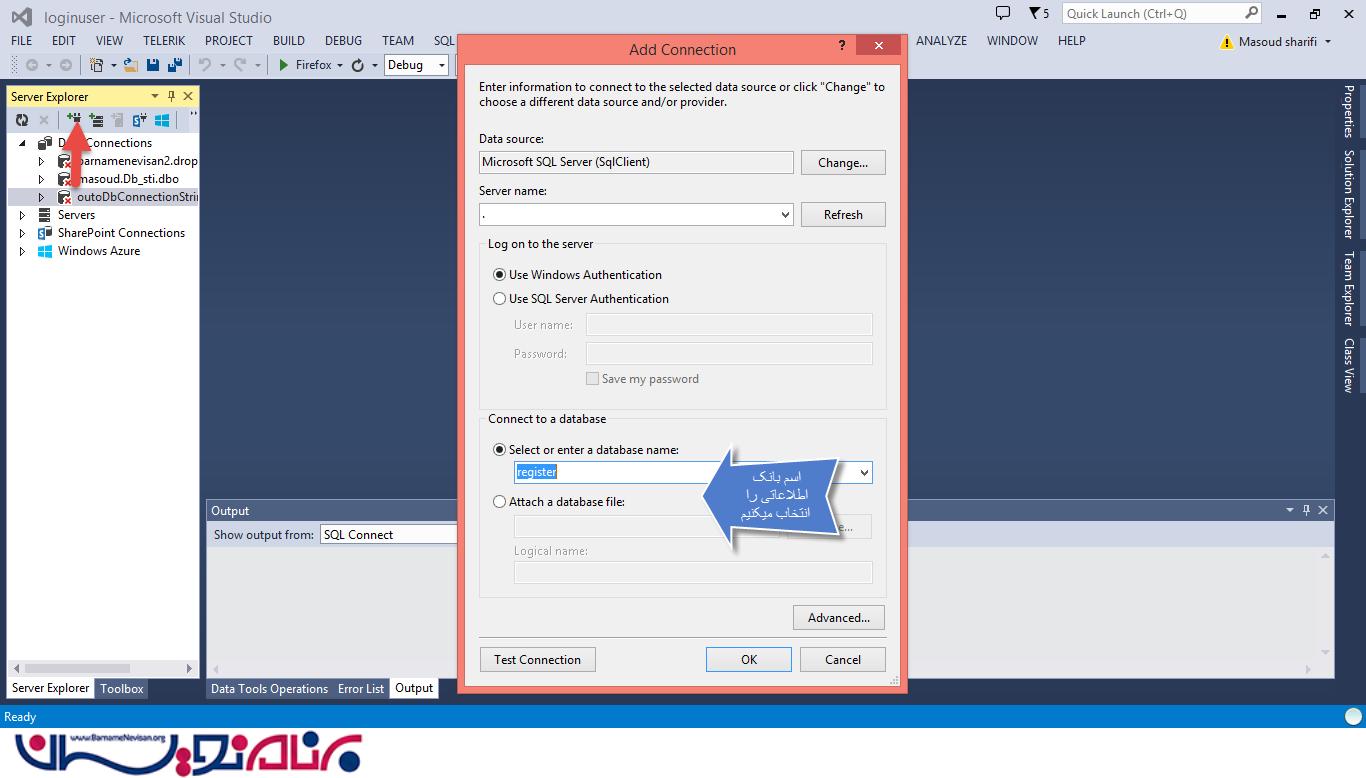1366x778 pixels.
Task: Expand the Servers tree node
Action: tap(22, 215)
